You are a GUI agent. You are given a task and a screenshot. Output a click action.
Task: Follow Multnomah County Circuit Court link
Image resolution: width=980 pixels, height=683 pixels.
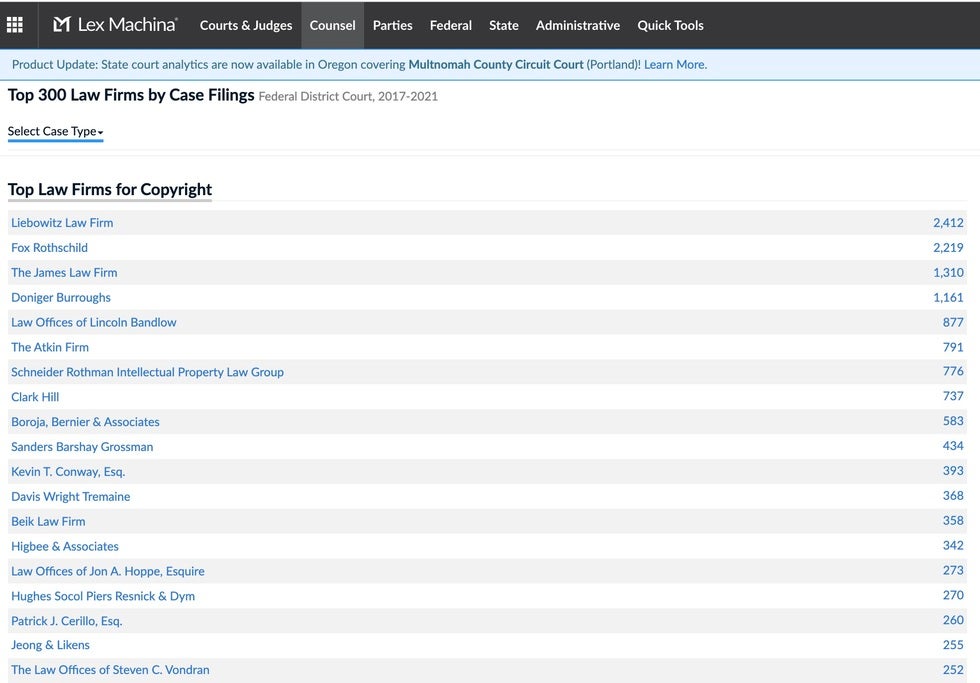(x=496, y=64)
